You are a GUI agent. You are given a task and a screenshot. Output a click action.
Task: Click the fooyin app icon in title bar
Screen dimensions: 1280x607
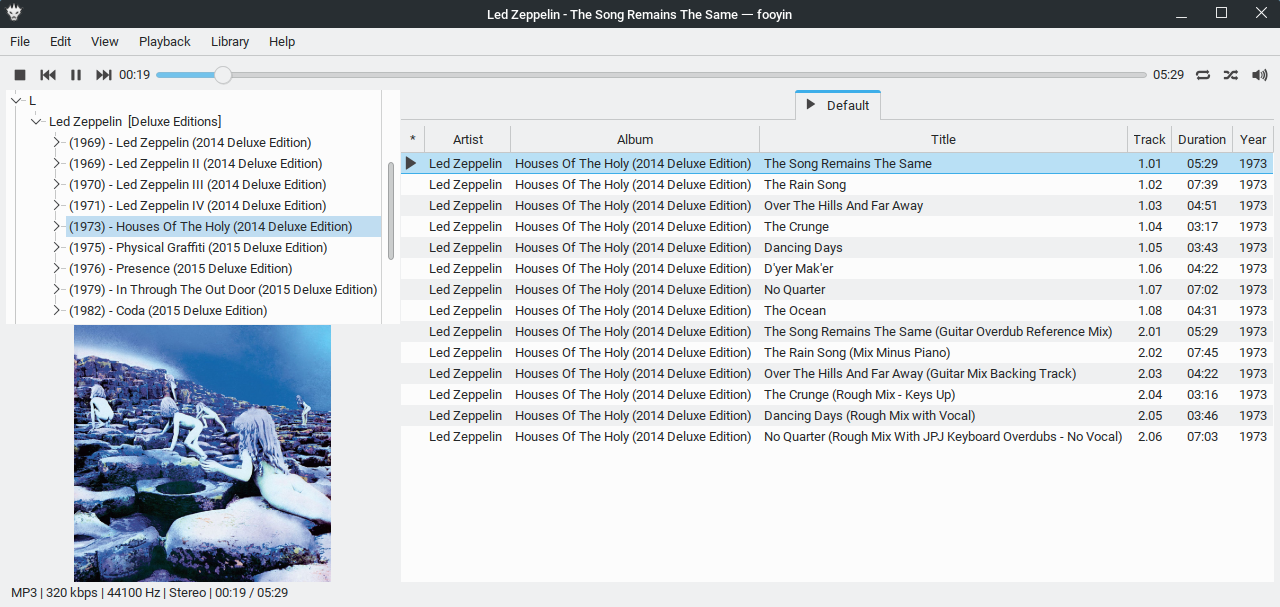click(13, 14)
